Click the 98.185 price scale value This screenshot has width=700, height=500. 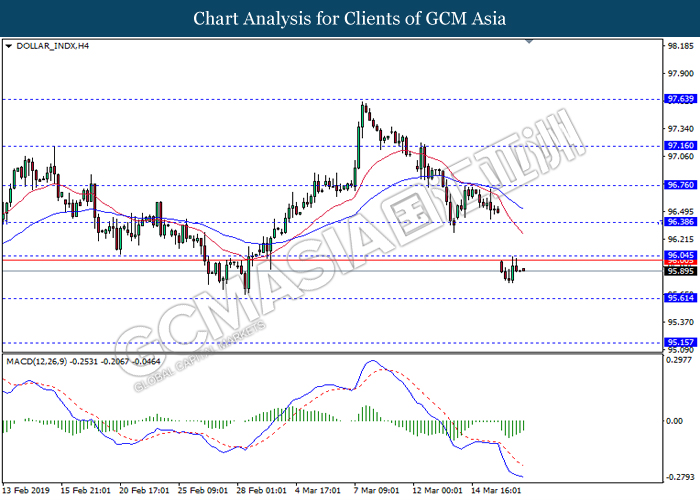click(x=681, y=46)
